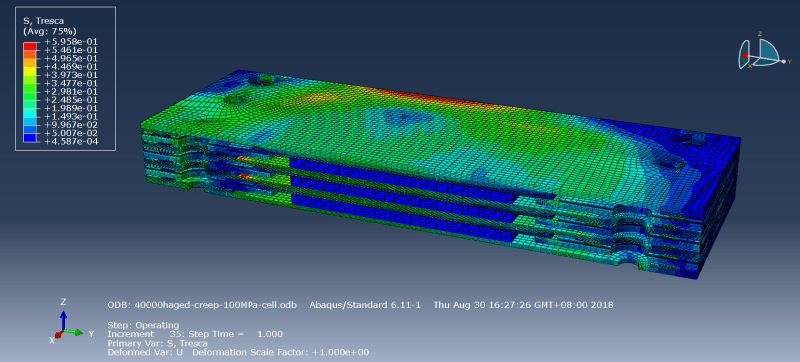Click the legend value +5.461e-01

coord(72,50)
